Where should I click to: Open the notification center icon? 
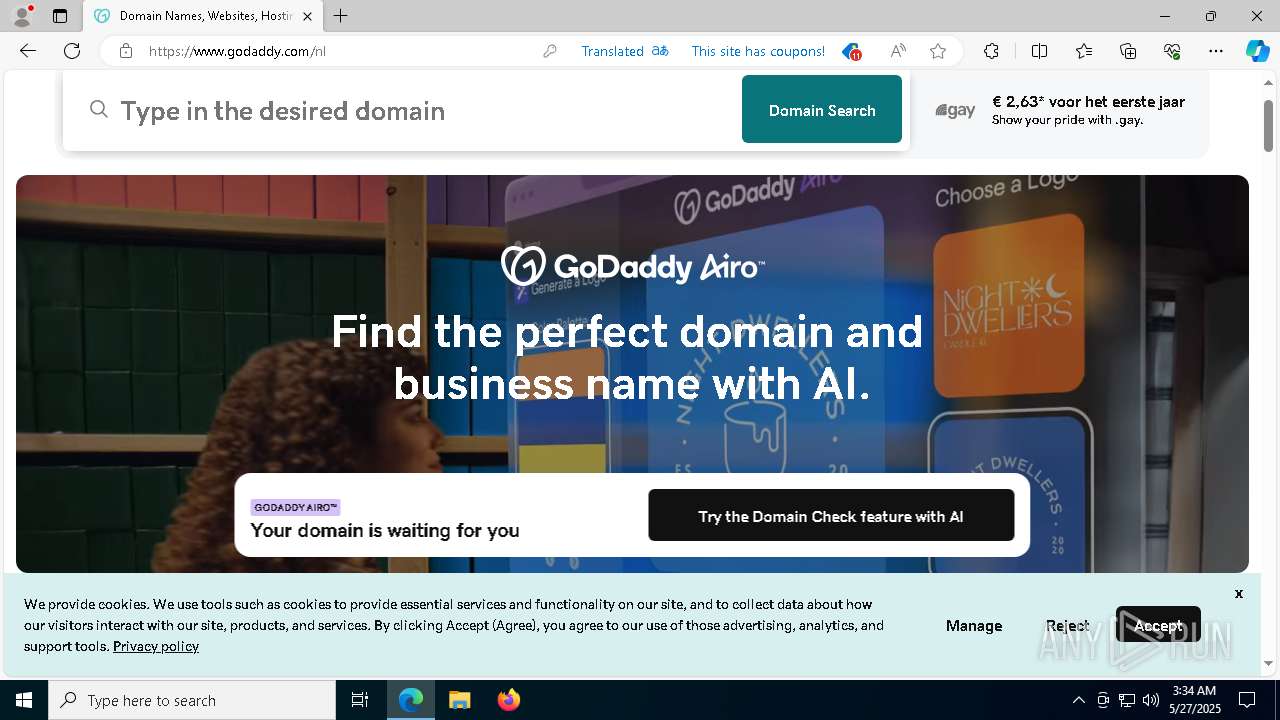1247,700
